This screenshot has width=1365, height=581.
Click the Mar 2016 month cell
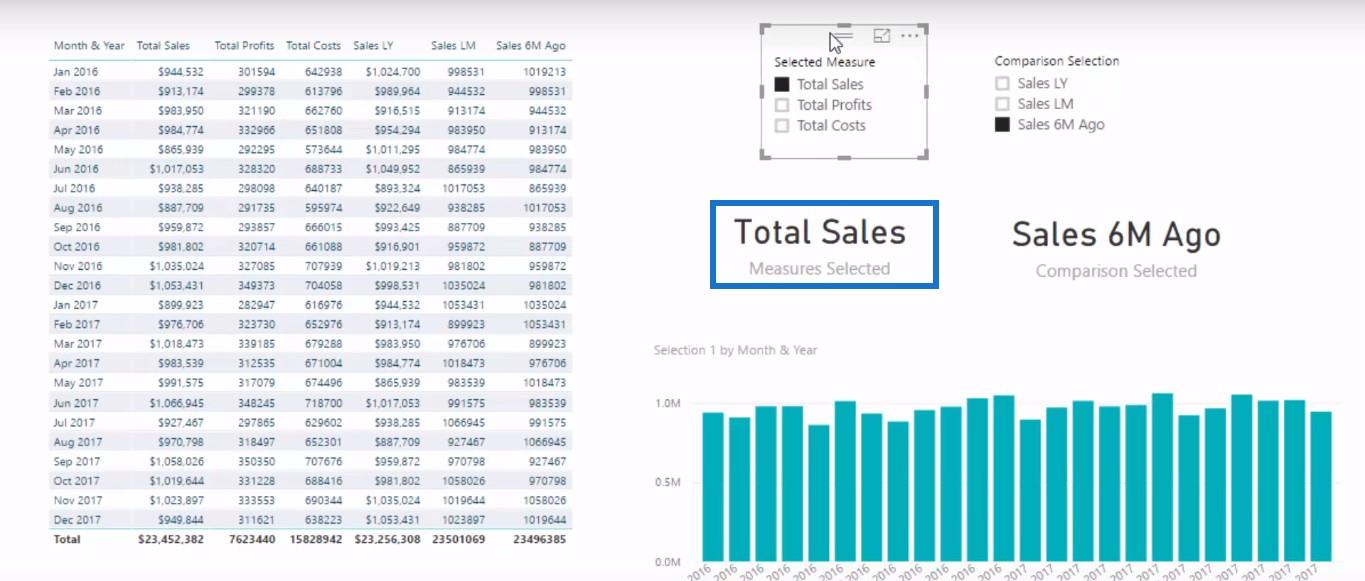tap(77, 111)
